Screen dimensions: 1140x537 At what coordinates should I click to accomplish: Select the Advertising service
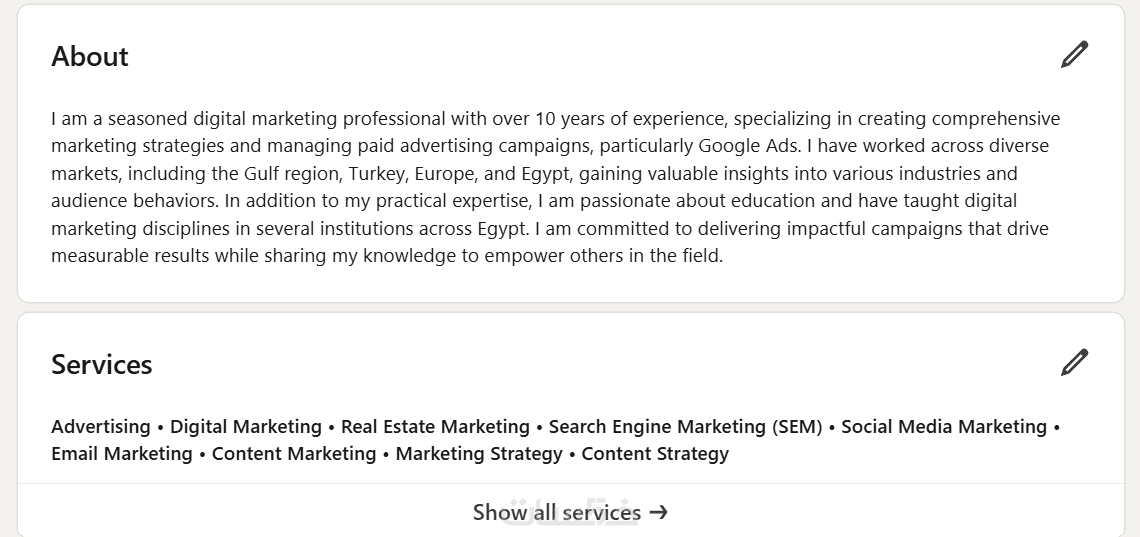pyautogui.click(x=101, y=427)
